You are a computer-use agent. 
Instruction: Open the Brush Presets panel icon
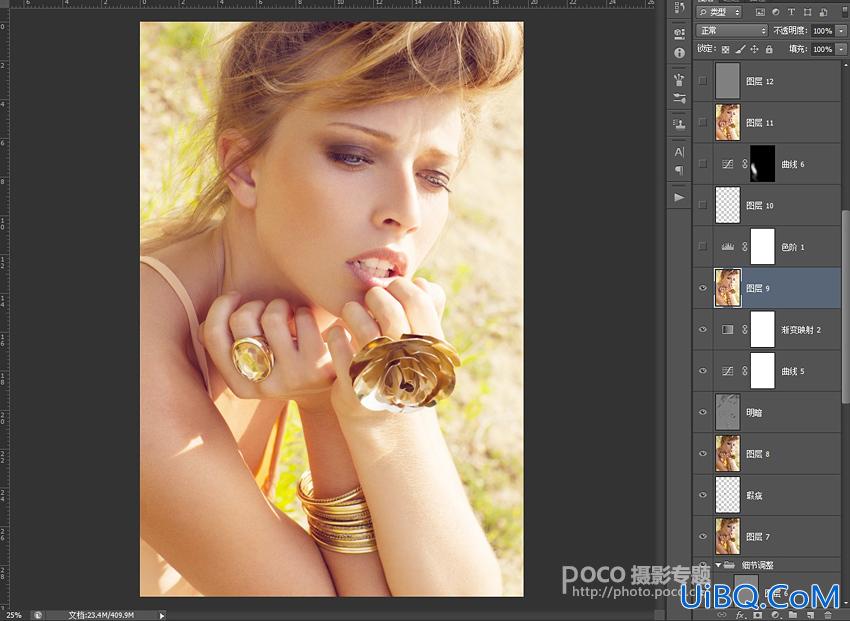(679, 80)
